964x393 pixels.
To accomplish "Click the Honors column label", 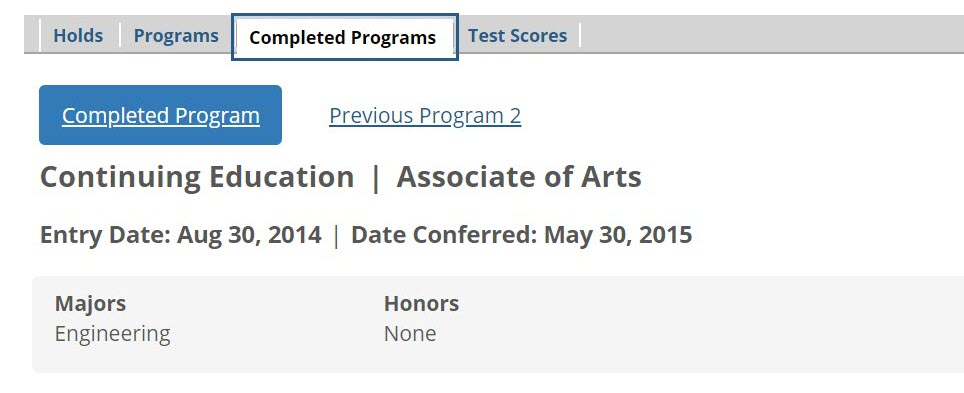I will pos(421,303).
